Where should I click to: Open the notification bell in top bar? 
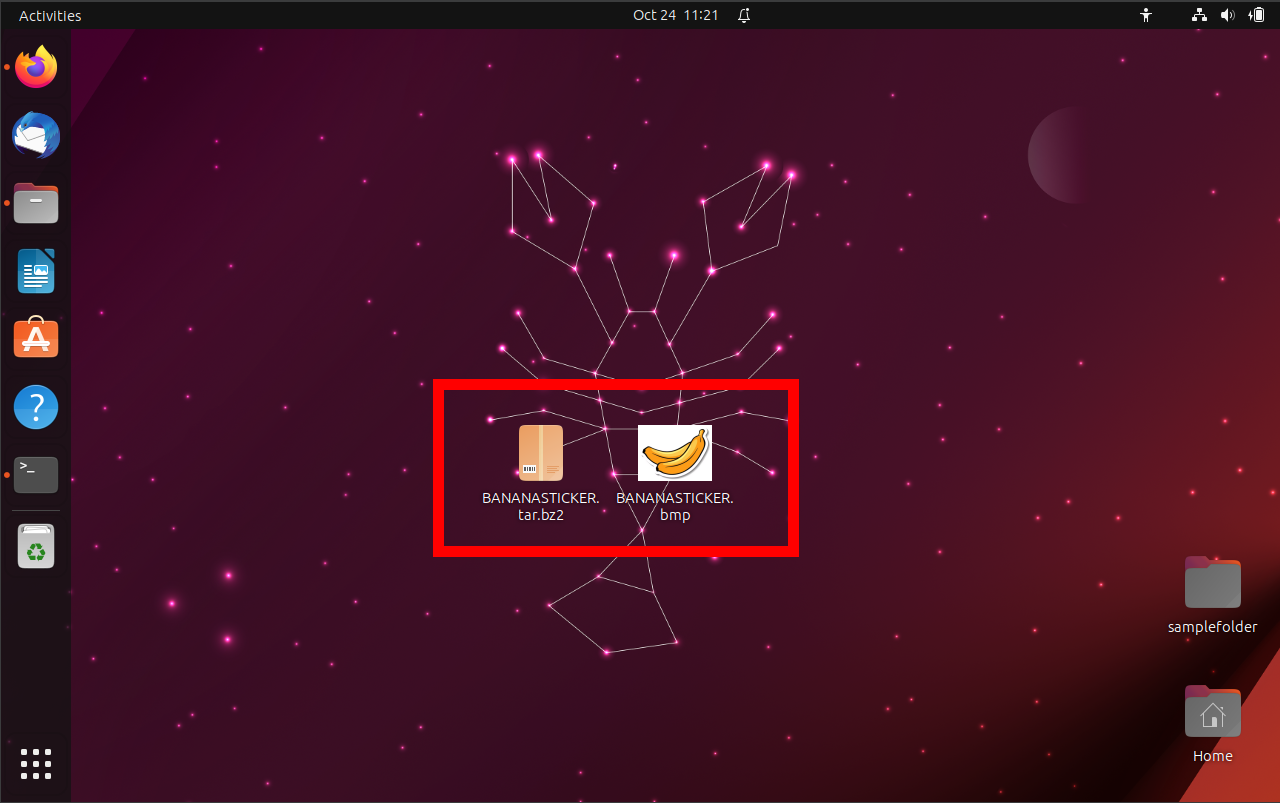(x=742, y=15)
